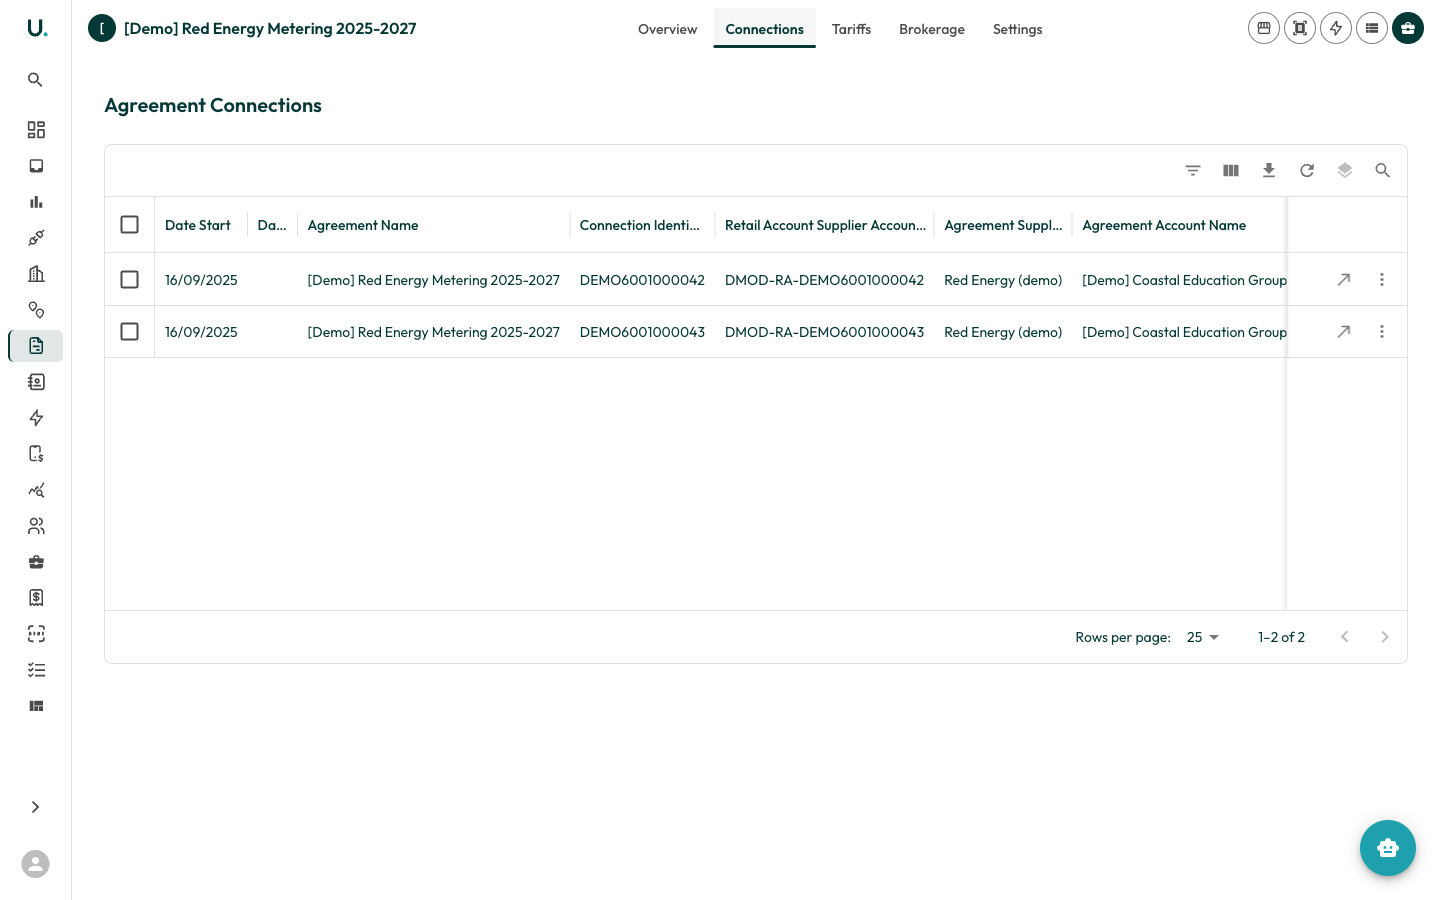1440x900 pixels.
Task: Select the highlighted document icon in sidebar
Action: point(36,346)
